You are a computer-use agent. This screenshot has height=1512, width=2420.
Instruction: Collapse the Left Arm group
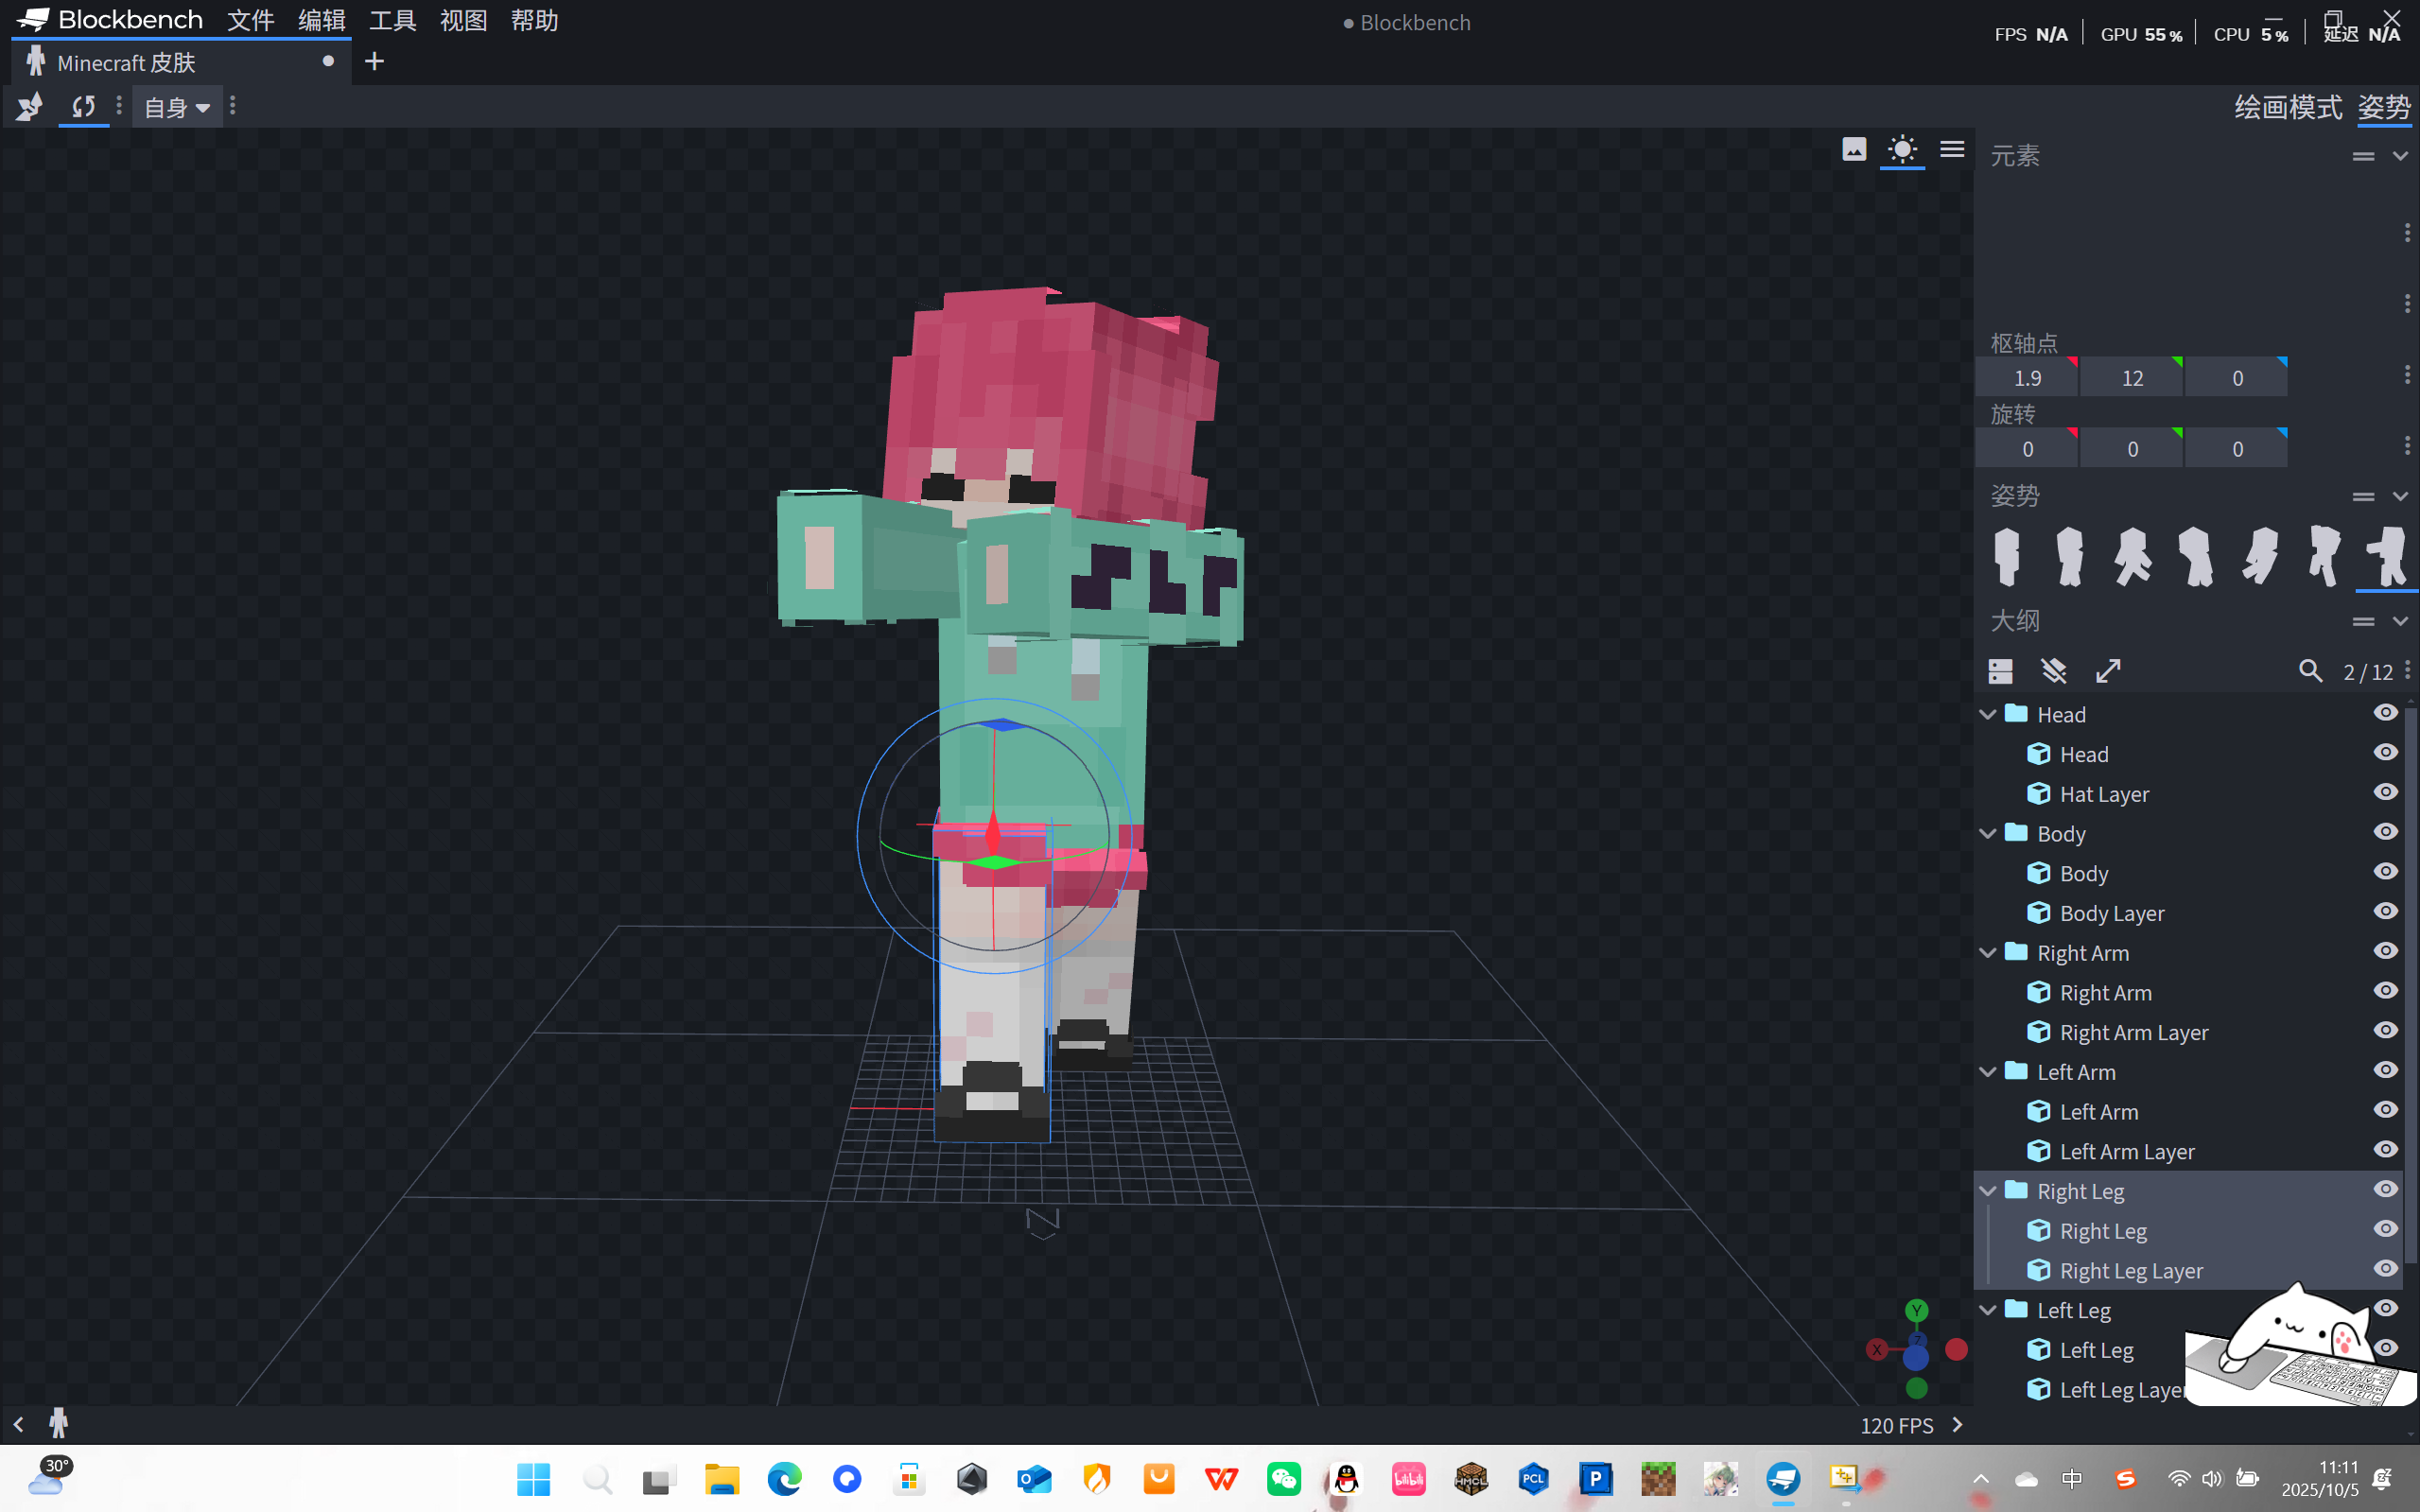pyautogui.click(x=1988, y=1072)
